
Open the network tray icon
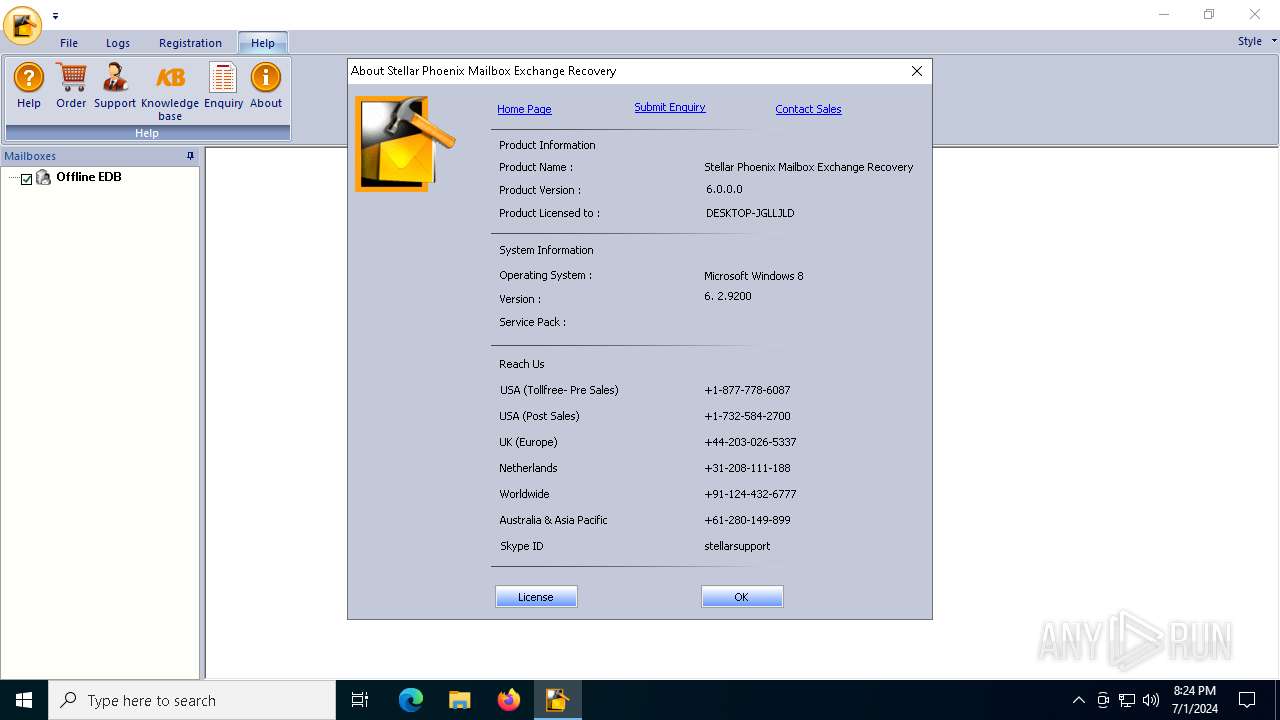[x=1127, y=700]
